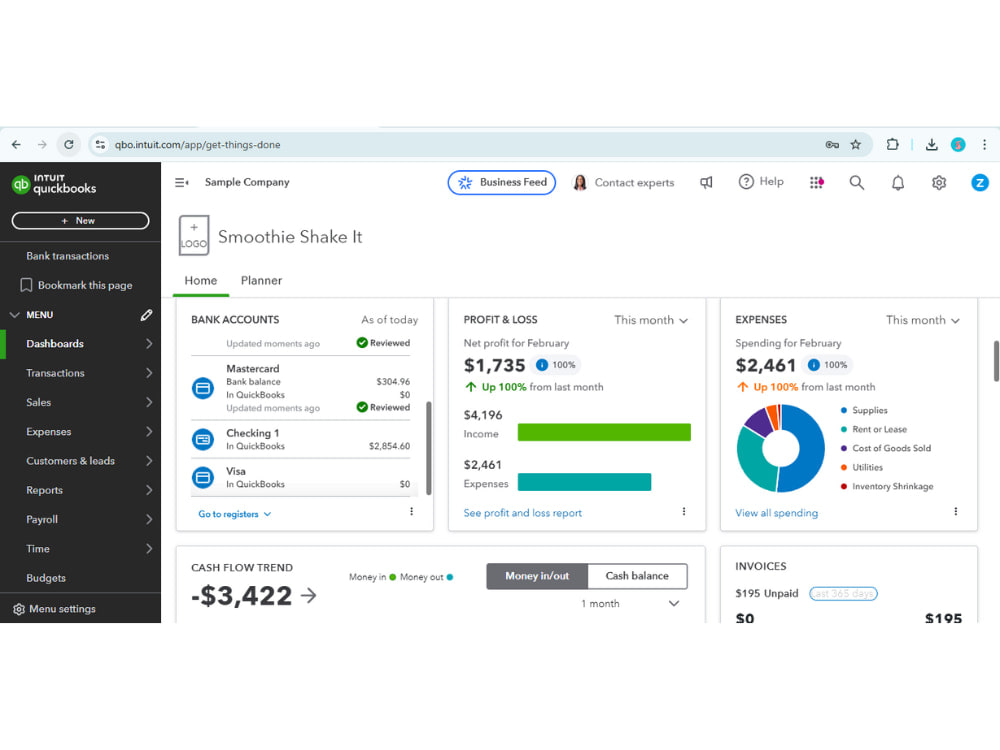Click the add LOGO placeholder
1000x750 pixels.
point(194,235)
